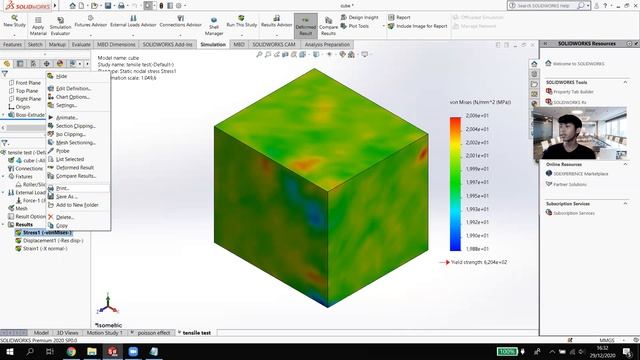Switch to Features tab
Image resolution: width=640 pixels, height=360 pixels.
point(12,44)
